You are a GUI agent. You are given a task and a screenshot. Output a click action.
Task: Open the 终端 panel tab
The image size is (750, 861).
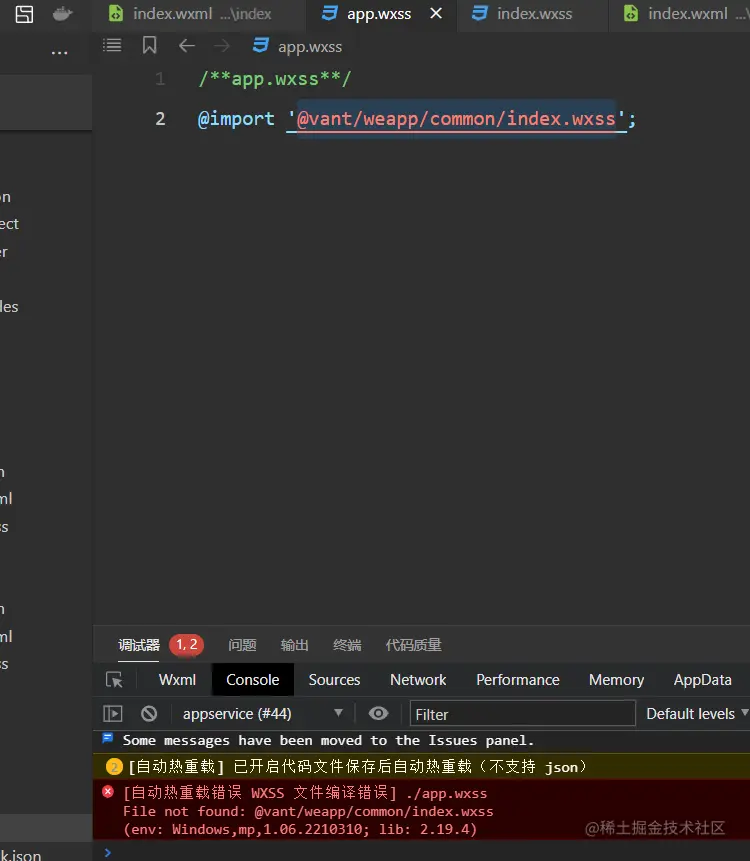347,645
